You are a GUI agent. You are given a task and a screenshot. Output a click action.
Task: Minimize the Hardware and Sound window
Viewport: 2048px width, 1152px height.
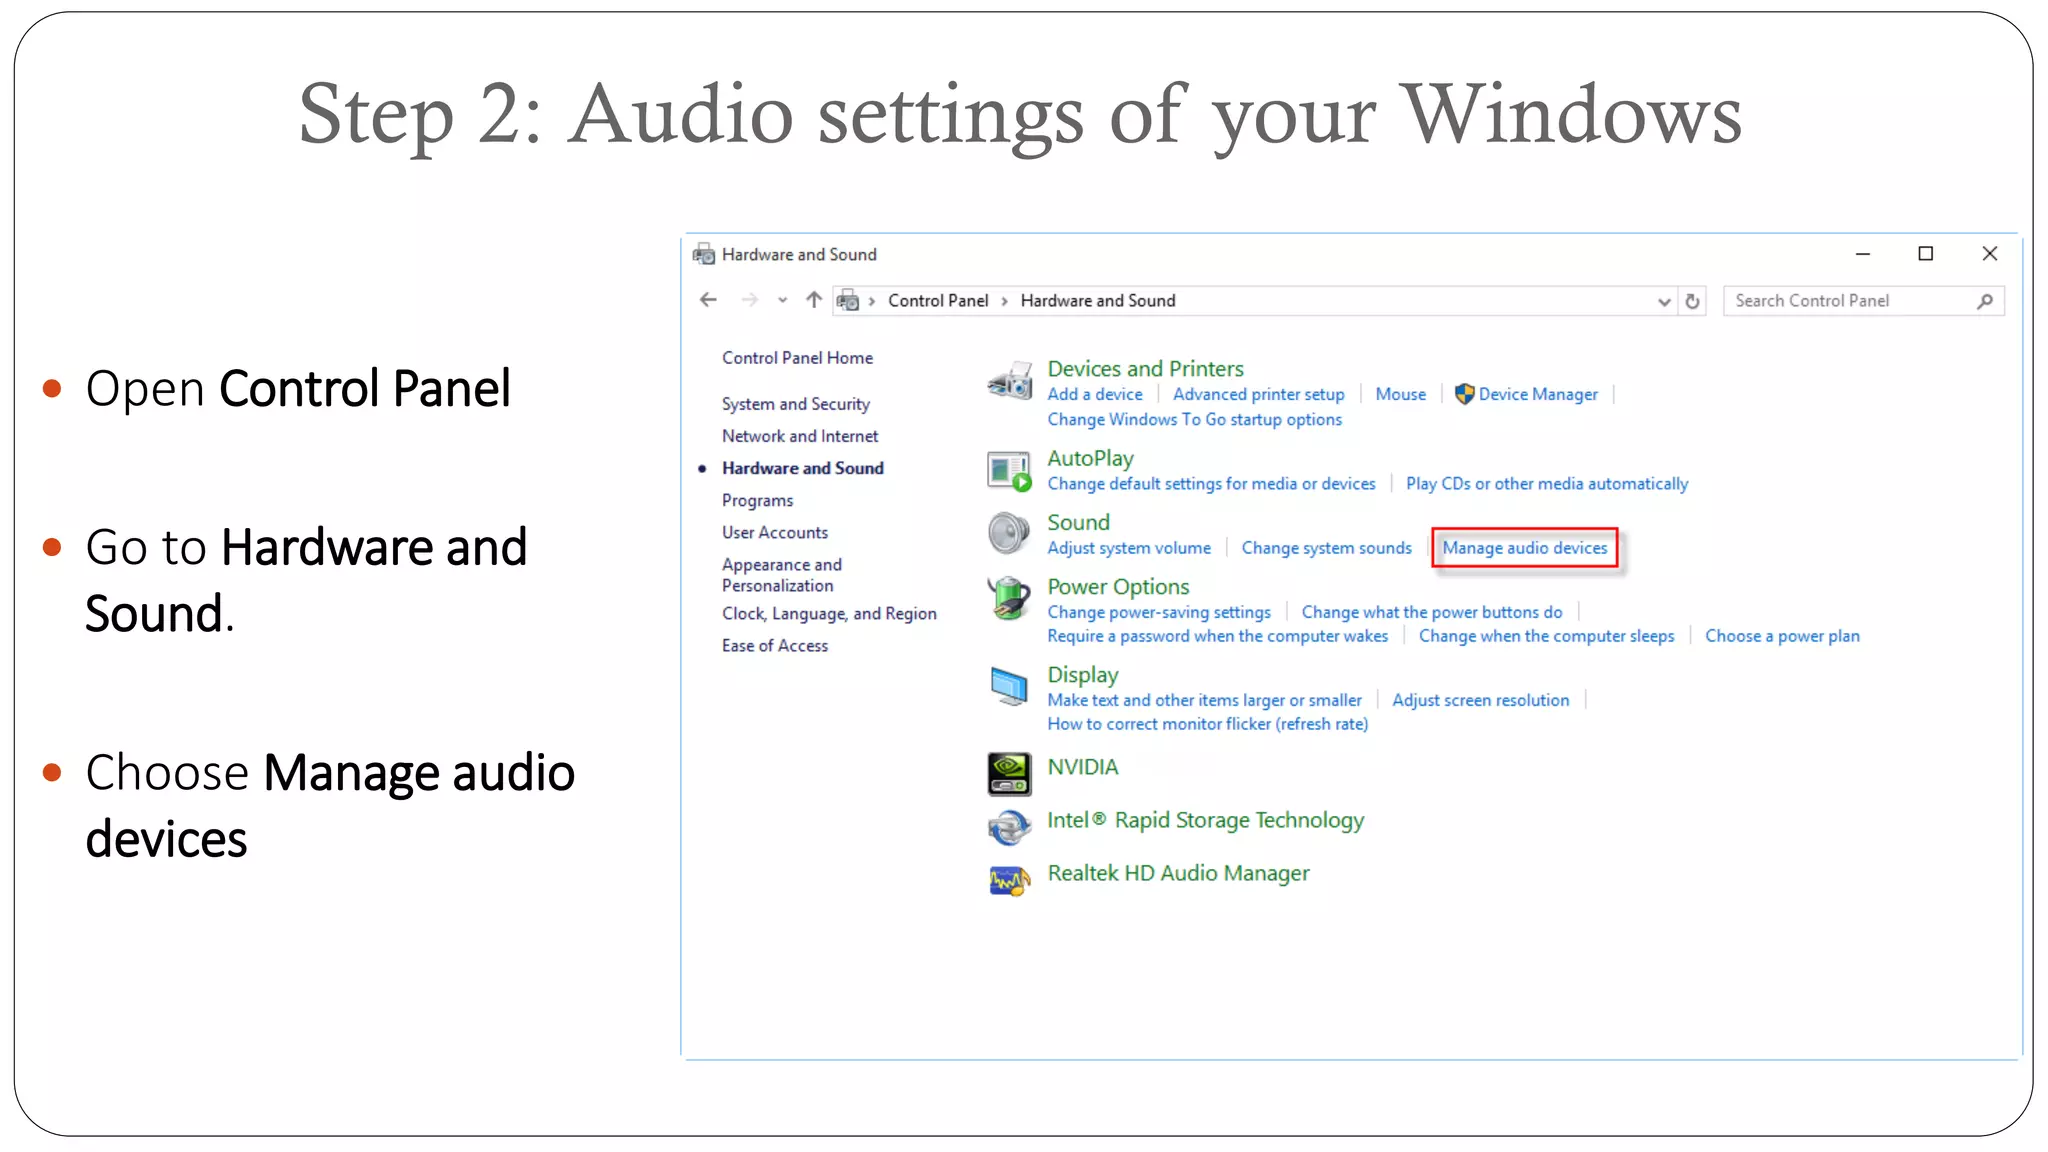point(1862,254)
